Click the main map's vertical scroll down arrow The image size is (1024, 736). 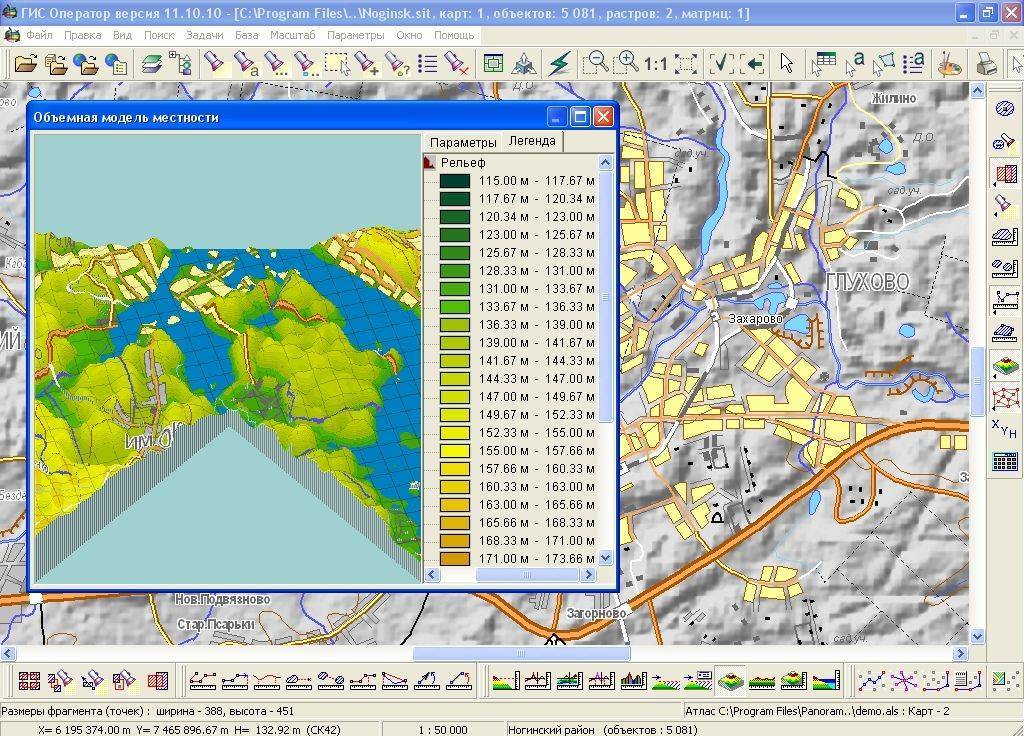[x=977, y=635]
